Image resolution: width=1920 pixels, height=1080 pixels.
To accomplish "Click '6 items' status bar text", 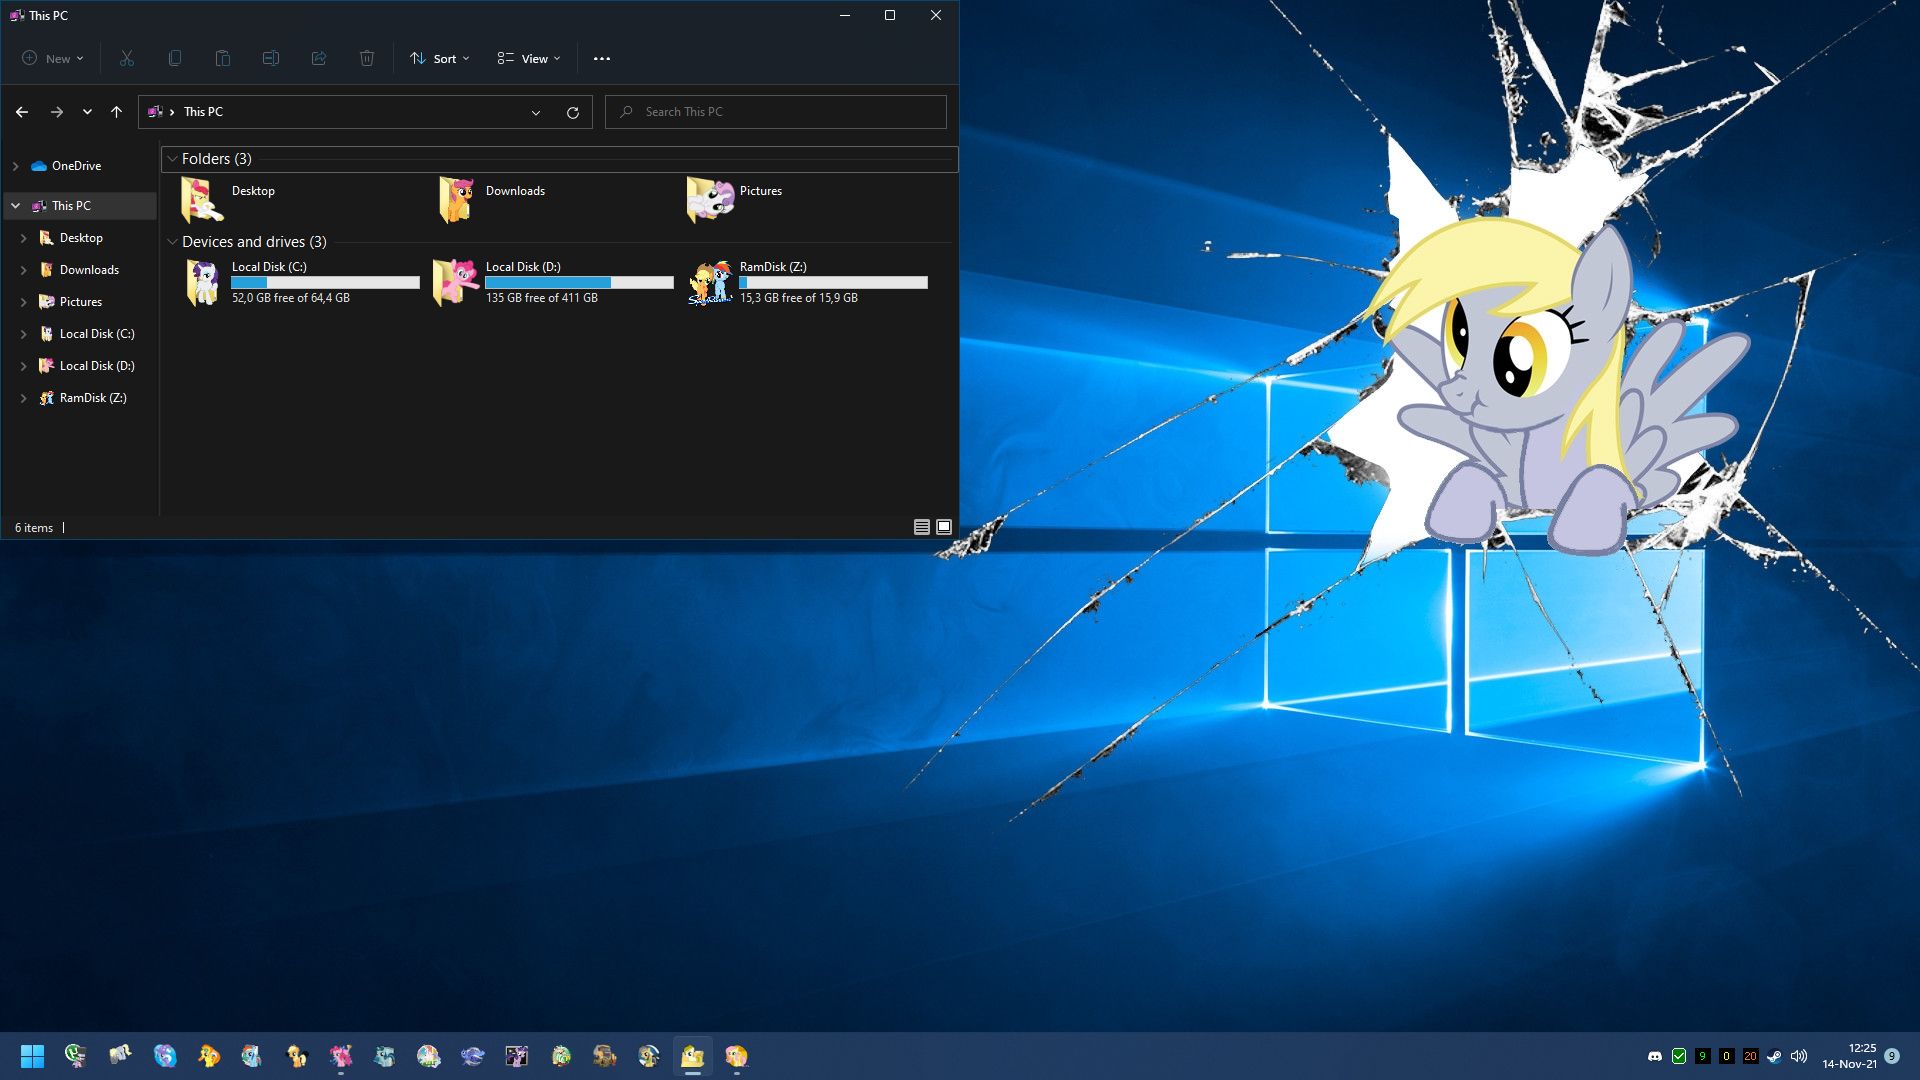I will point(34,528).
